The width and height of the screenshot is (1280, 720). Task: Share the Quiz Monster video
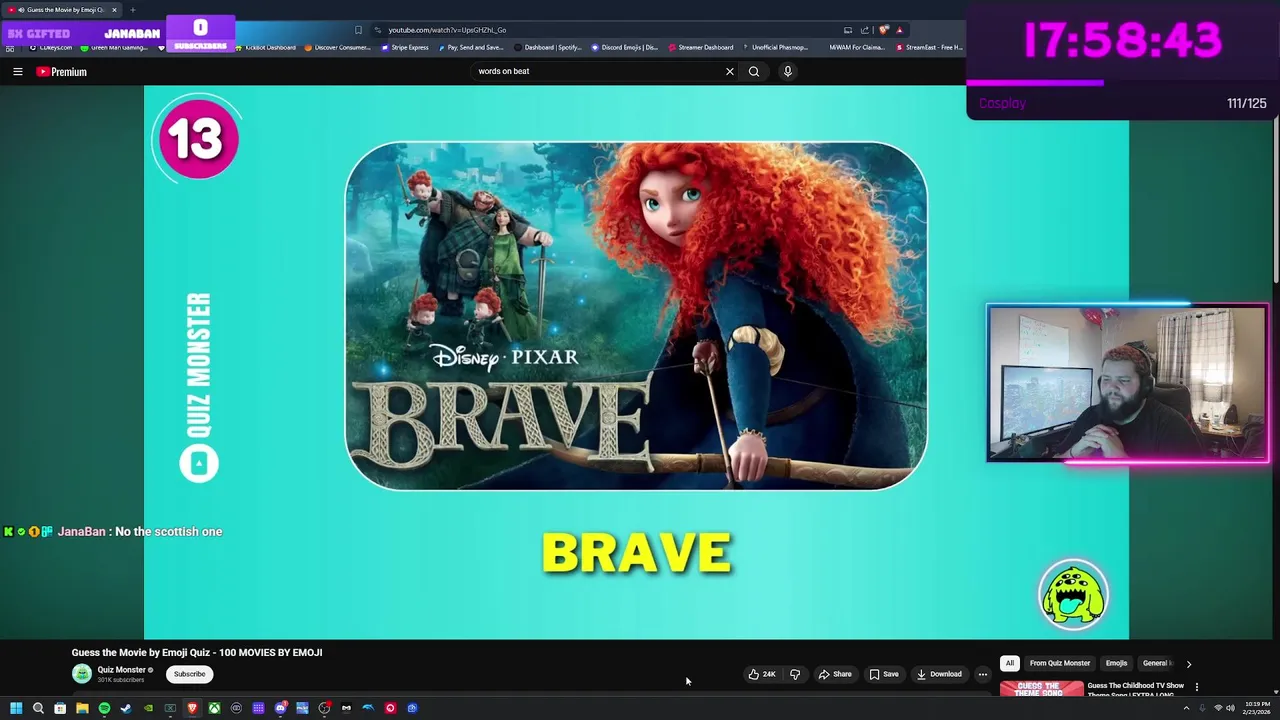pyautogui.click(x=835, y=674)
